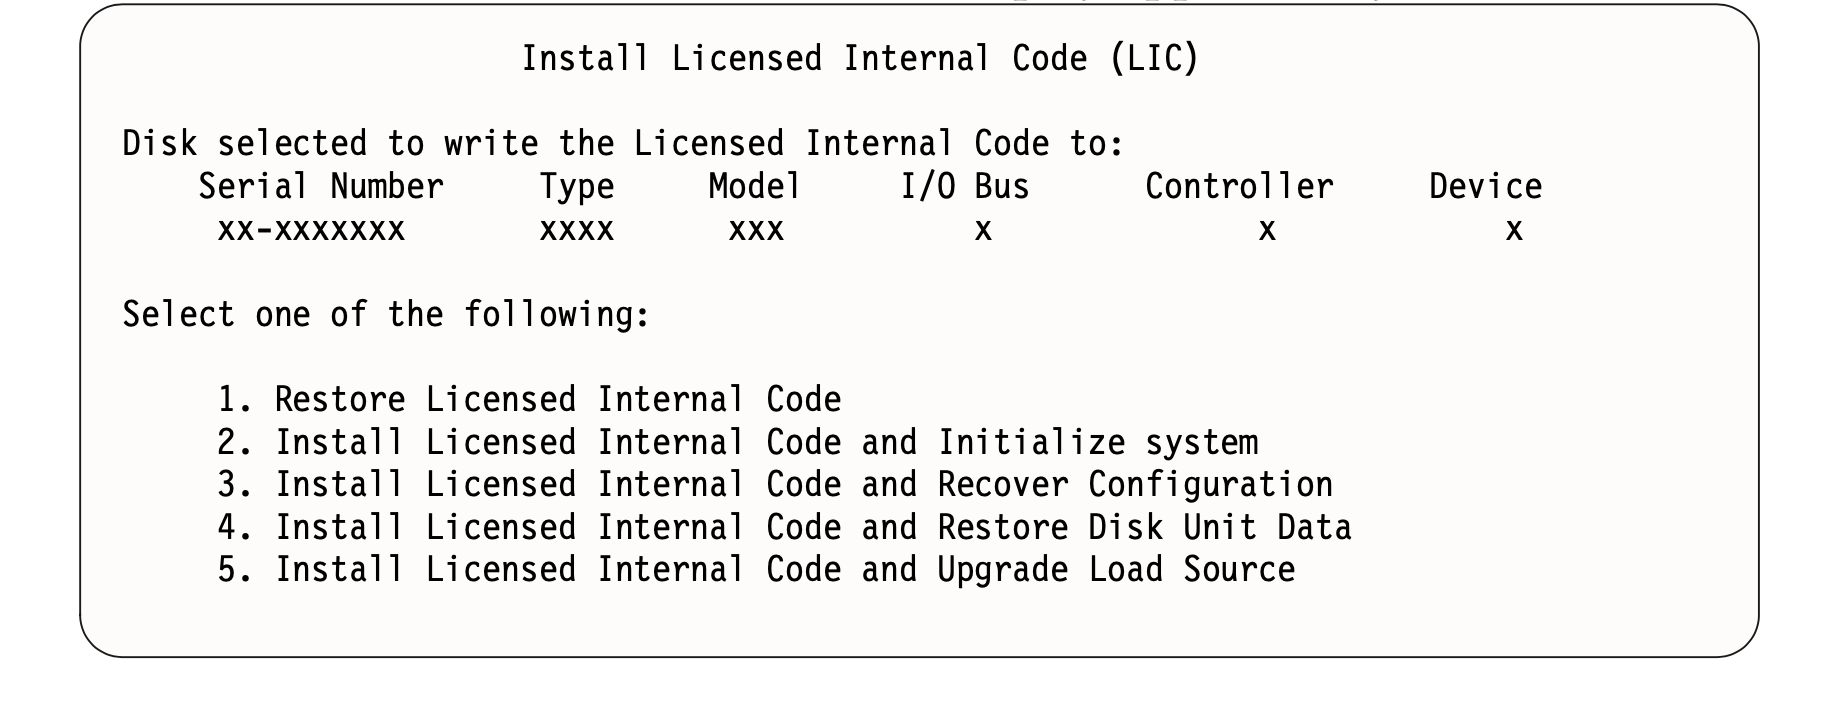Select Install LIC and Upgrade Load Source
Screen dimensions: 1848x708
pos(756,570)
